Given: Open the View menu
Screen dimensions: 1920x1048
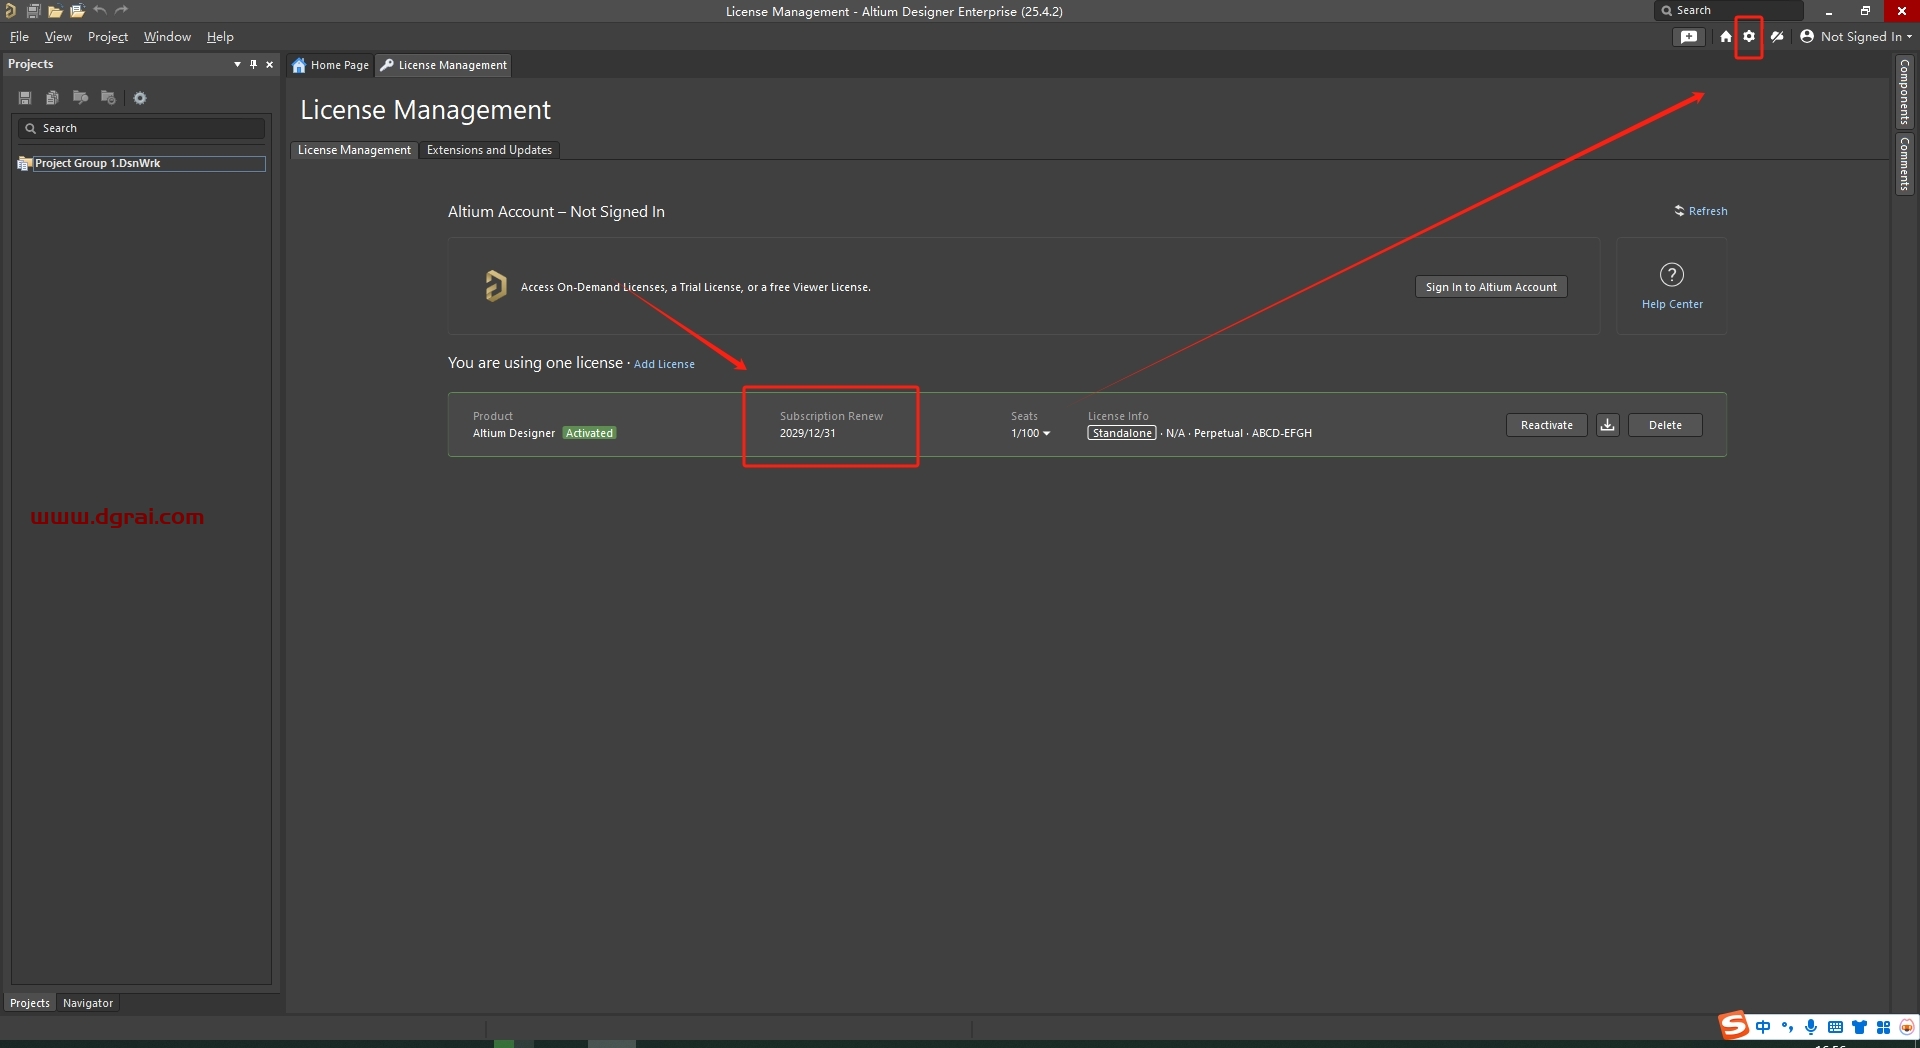Looking at the screenshot, I should (x=58, y=36).
